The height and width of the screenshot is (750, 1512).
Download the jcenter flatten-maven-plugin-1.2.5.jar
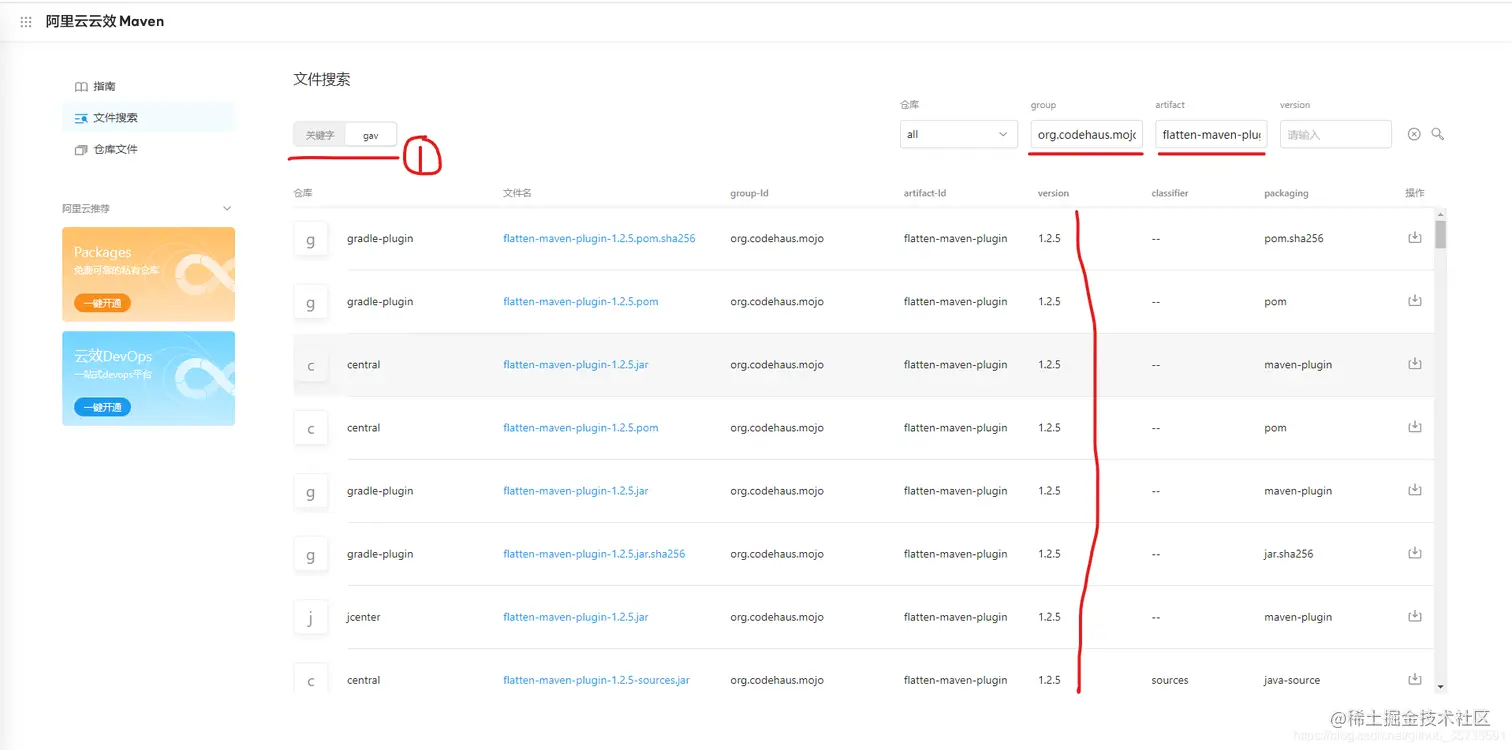coord(1415,616)
